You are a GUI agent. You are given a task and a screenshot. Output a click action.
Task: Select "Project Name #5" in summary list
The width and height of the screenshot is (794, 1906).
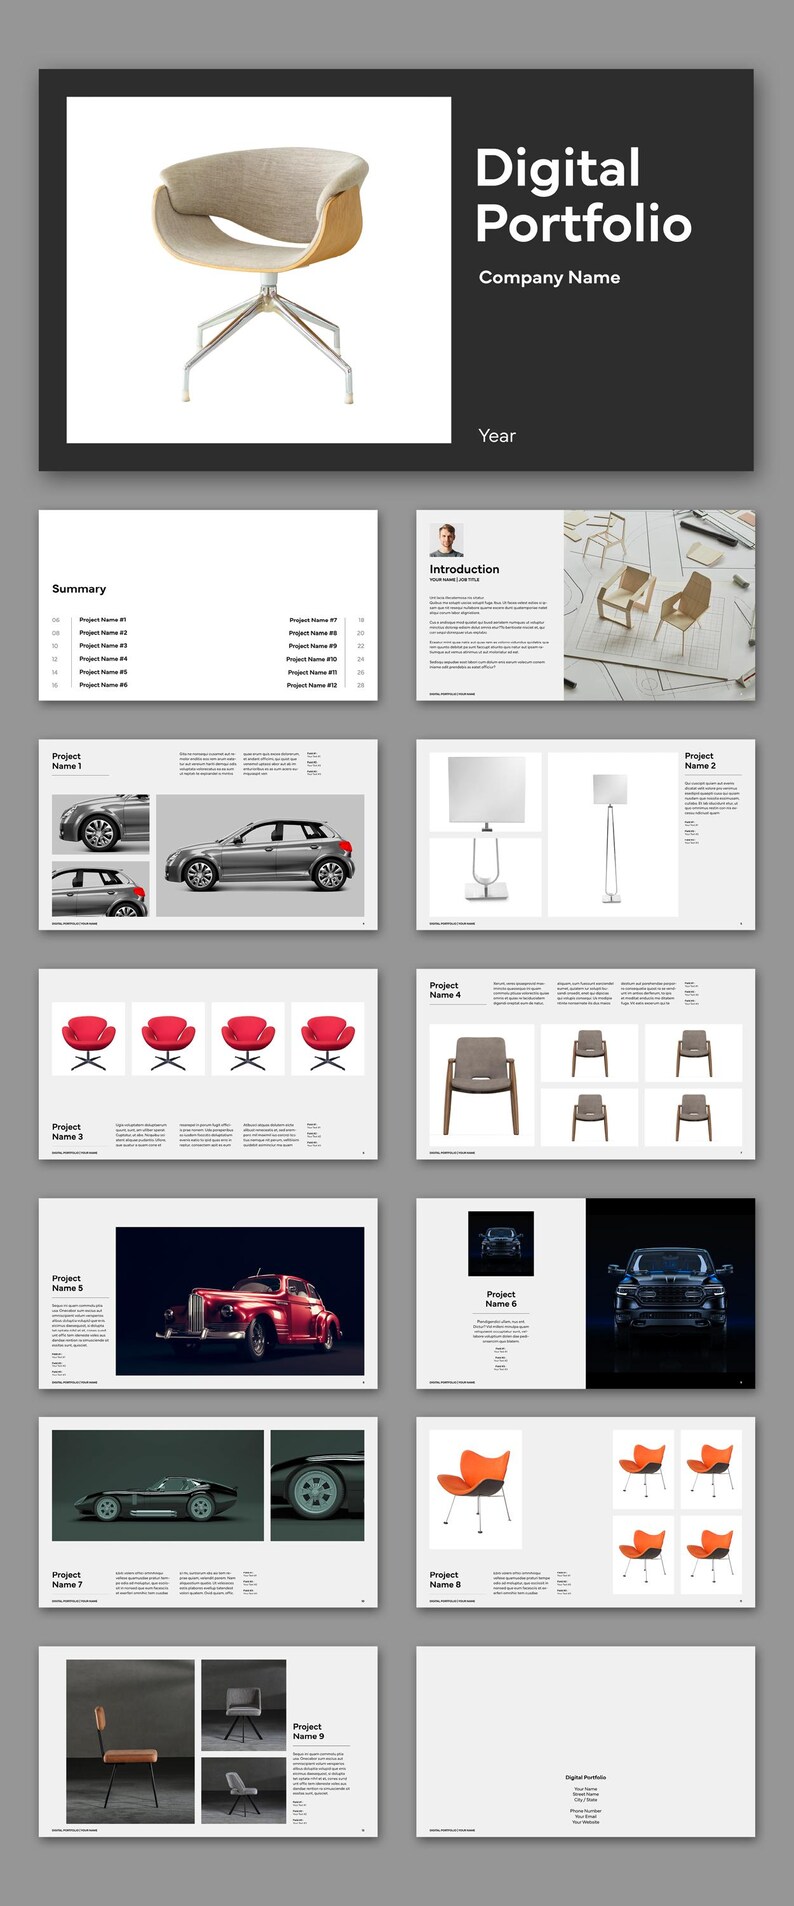pyautogui.click(x=103, y=672)
